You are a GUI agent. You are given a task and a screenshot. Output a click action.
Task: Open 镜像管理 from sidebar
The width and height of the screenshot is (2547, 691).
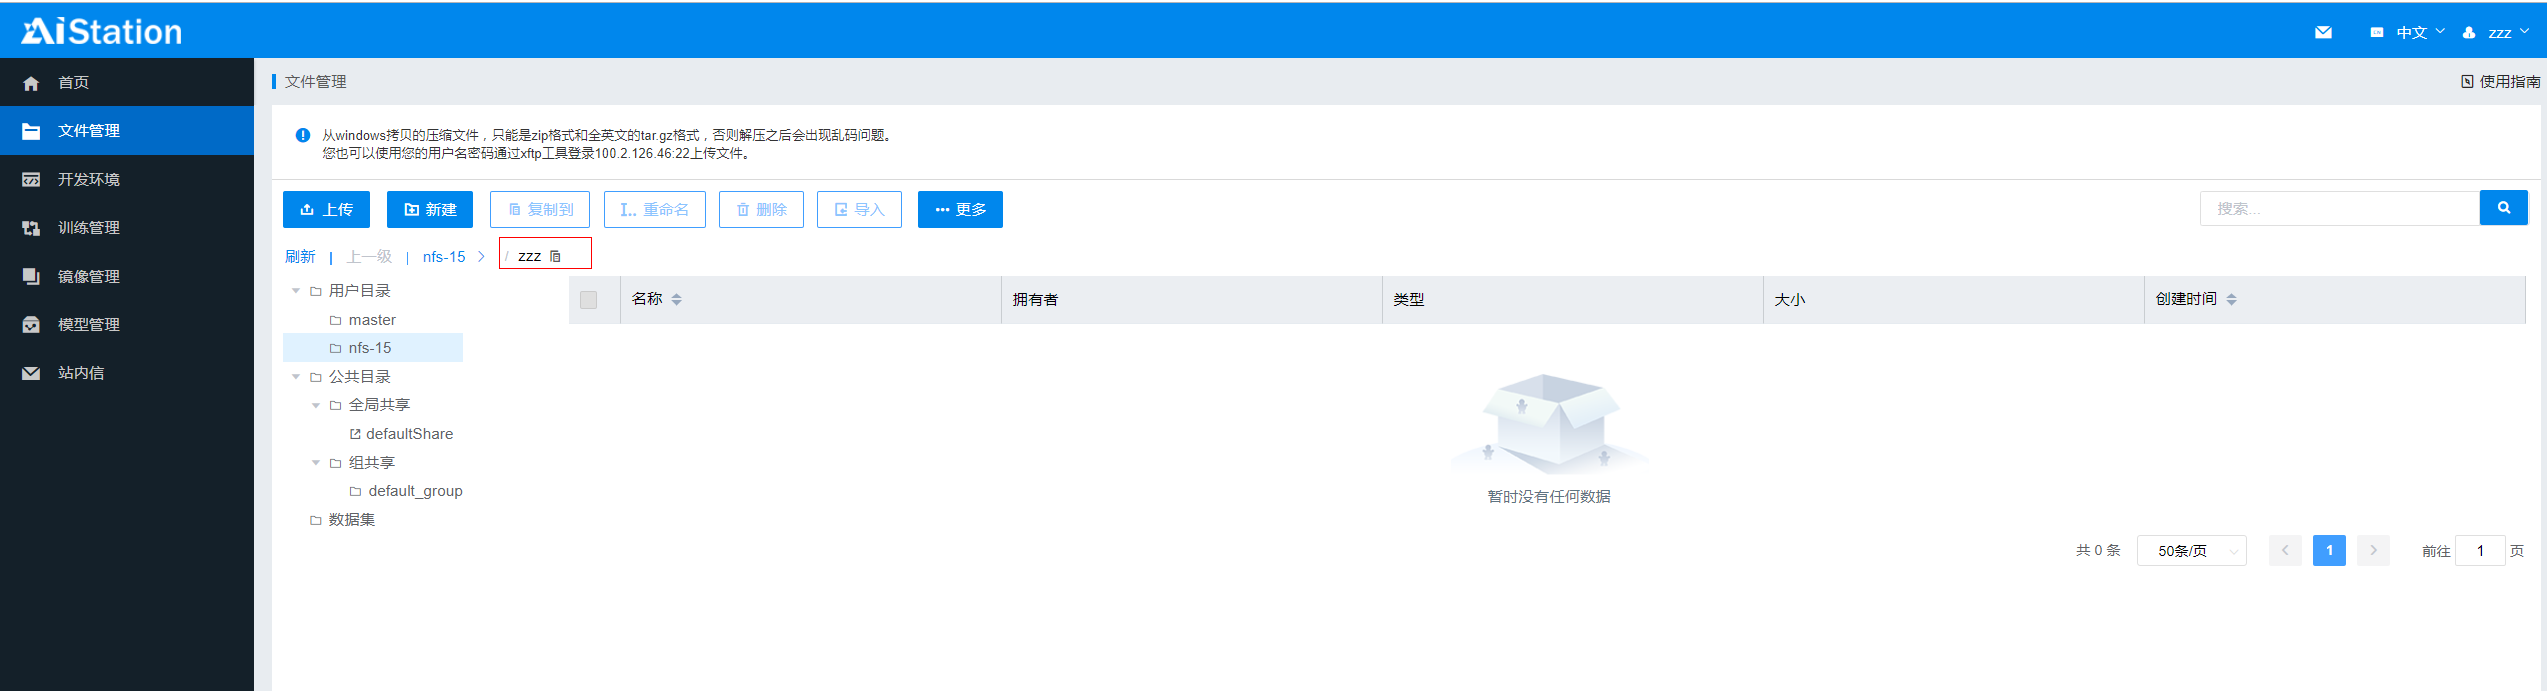88,277
